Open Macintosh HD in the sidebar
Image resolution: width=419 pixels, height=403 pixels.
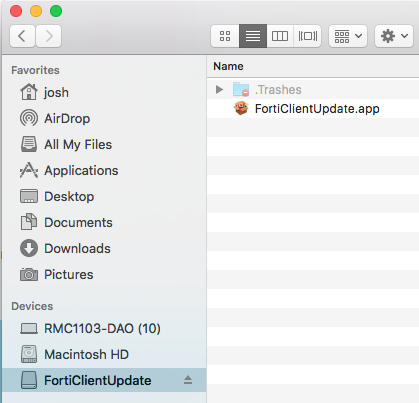86,354
